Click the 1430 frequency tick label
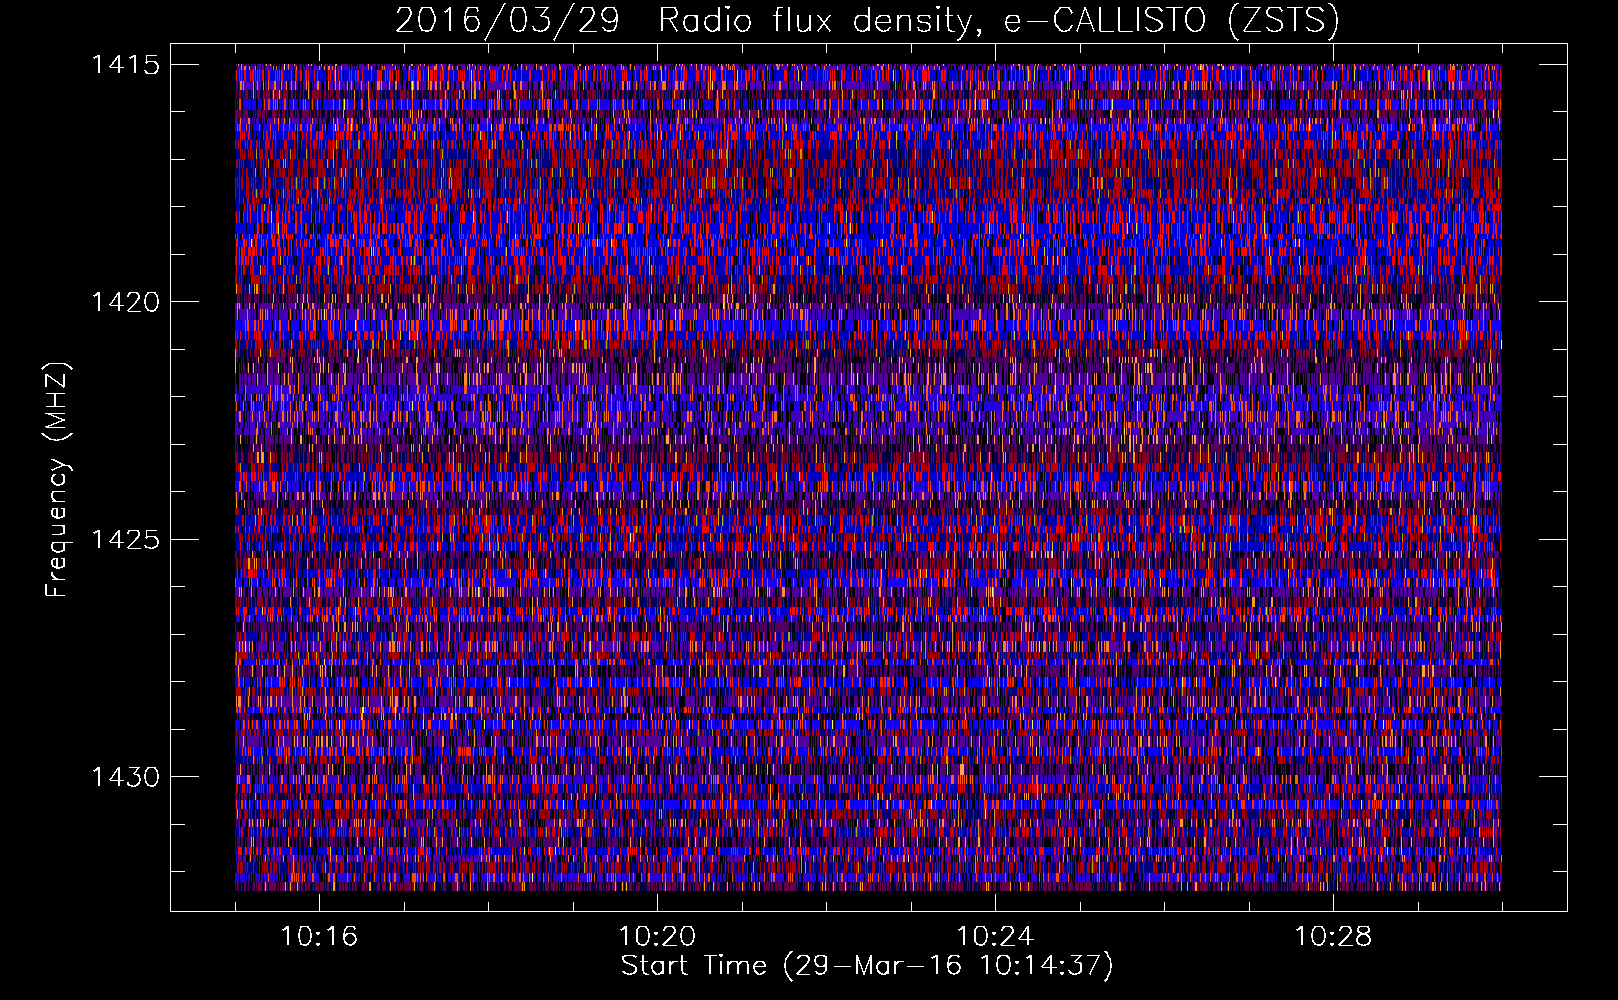The image size is (1618, 1000). click(x=125, y=777)
